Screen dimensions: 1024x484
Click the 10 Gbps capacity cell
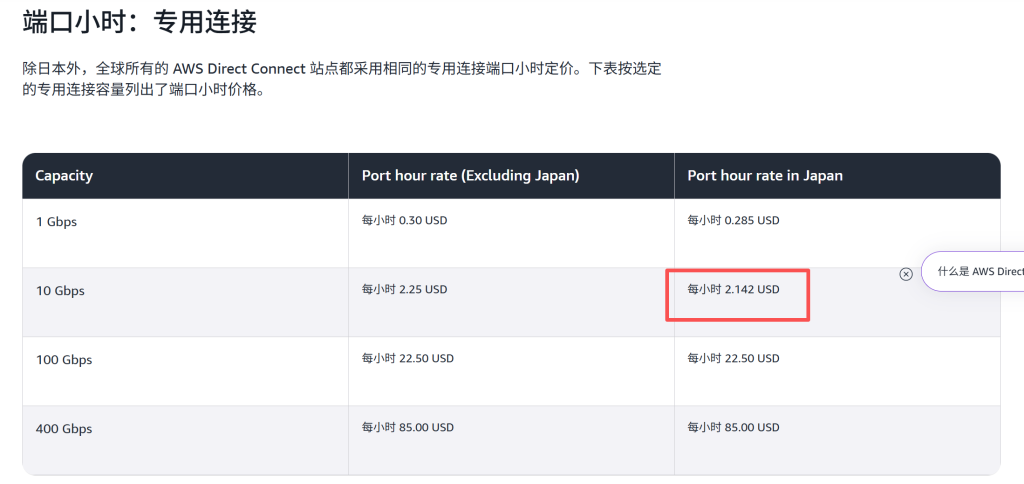tap(60, 291)
